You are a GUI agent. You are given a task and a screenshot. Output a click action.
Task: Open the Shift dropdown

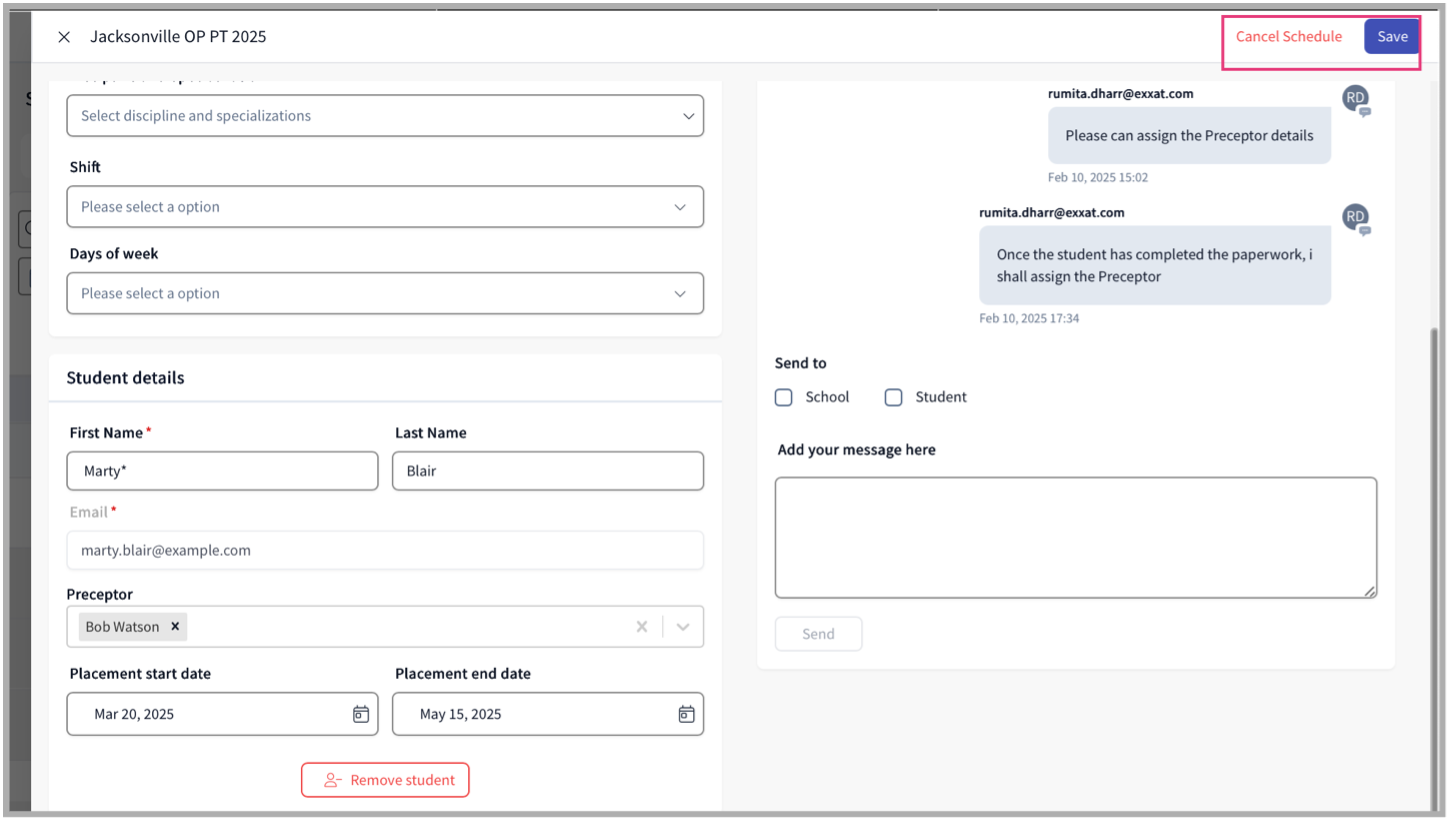click(x=680, y=207)
